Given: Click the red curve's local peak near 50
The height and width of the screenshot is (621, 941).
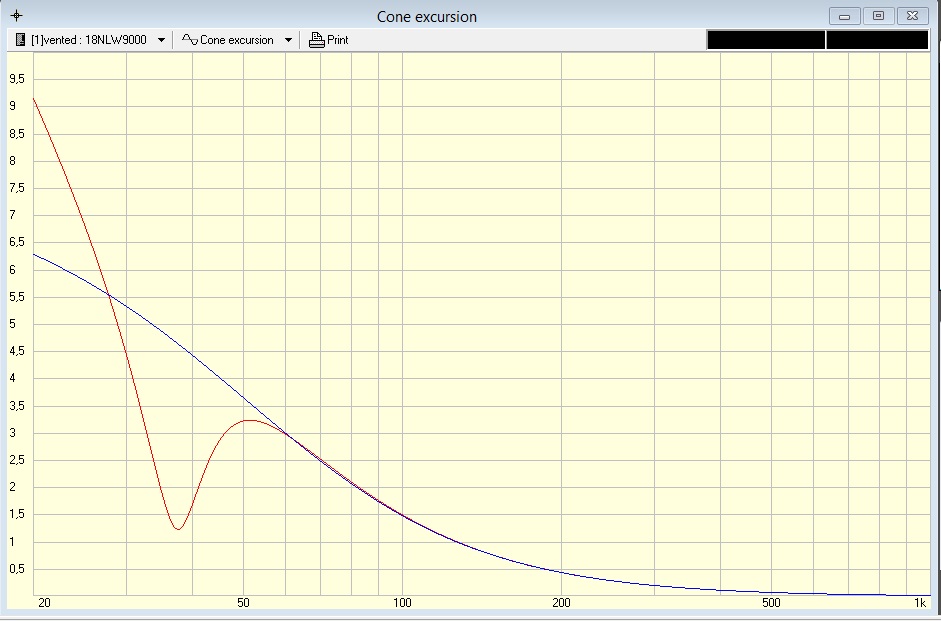Looking at the screenshot, I should 250,420.
